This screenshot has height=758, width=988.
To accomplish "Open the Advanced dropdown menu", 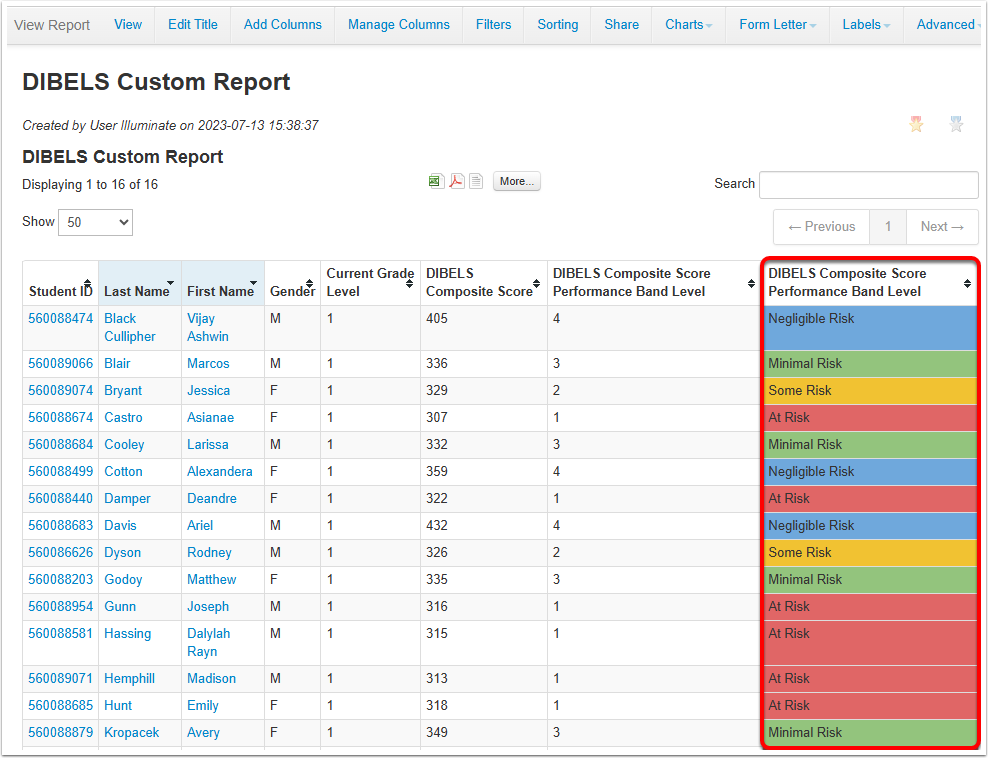I will 949,25.
